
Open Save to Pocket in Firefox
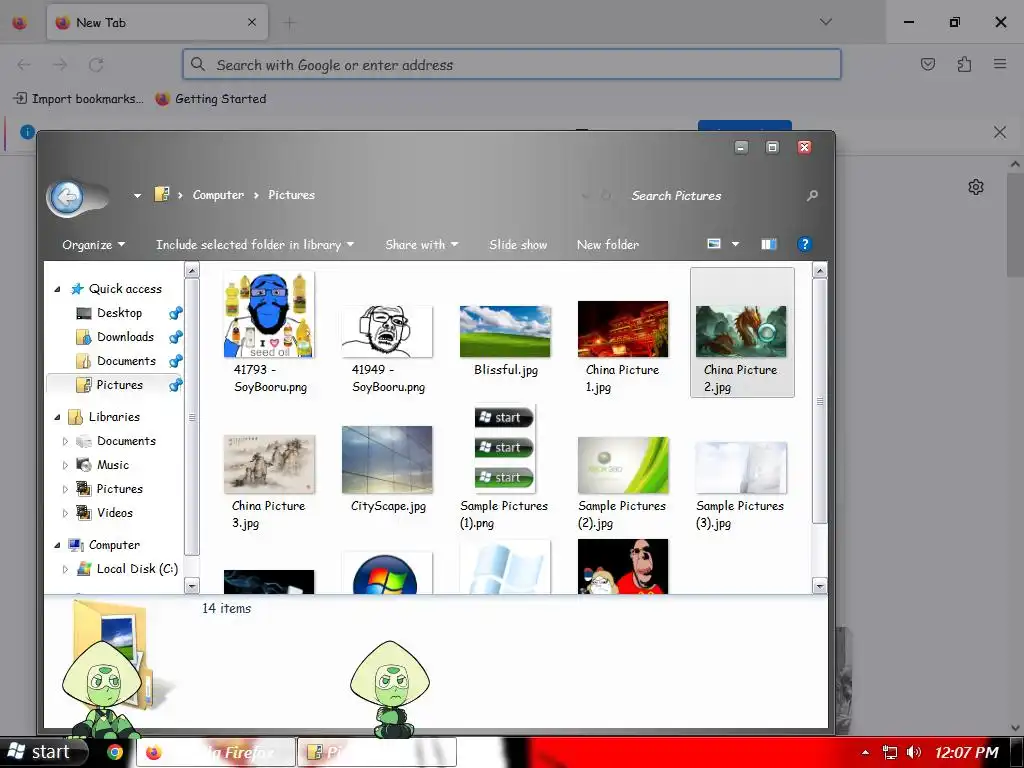[928, 64]
